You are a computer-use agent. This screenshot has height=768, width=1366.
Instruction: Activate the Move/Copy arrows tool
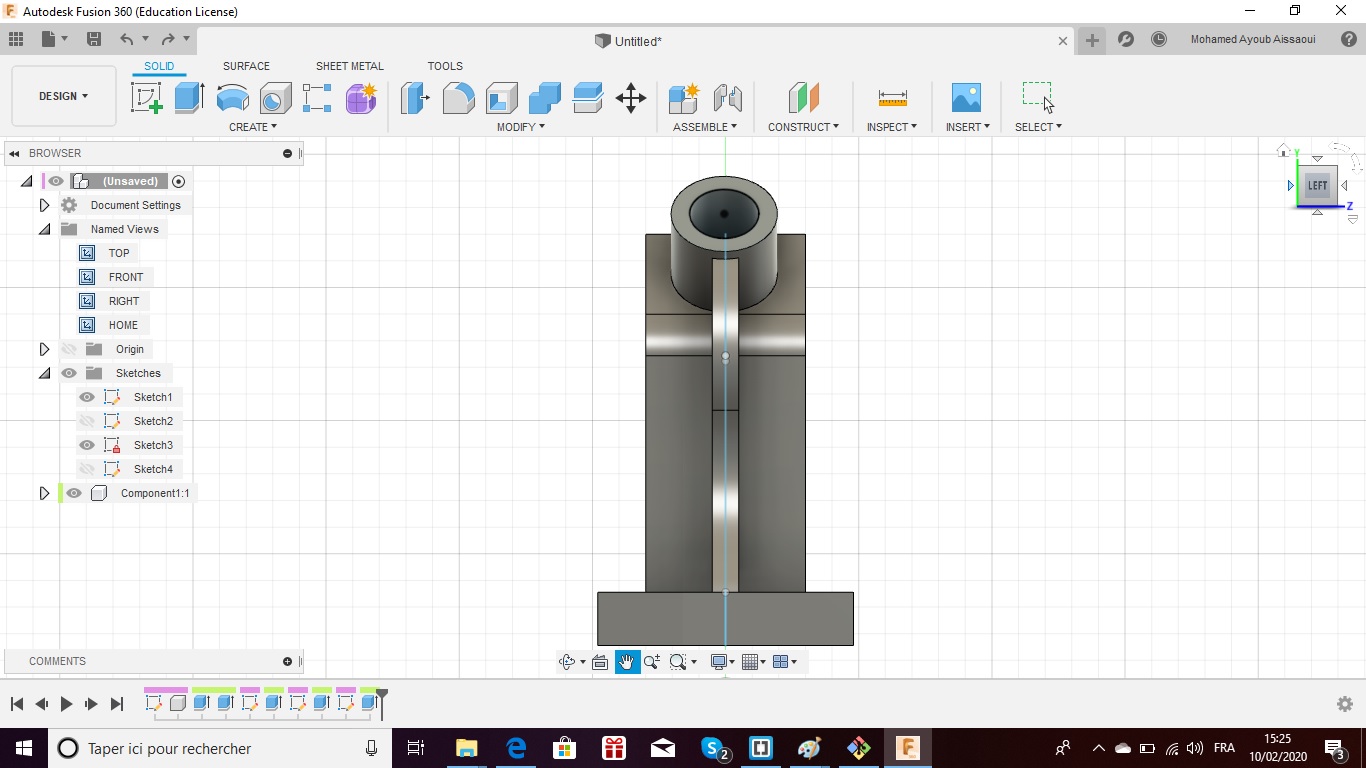click(630, 98)
